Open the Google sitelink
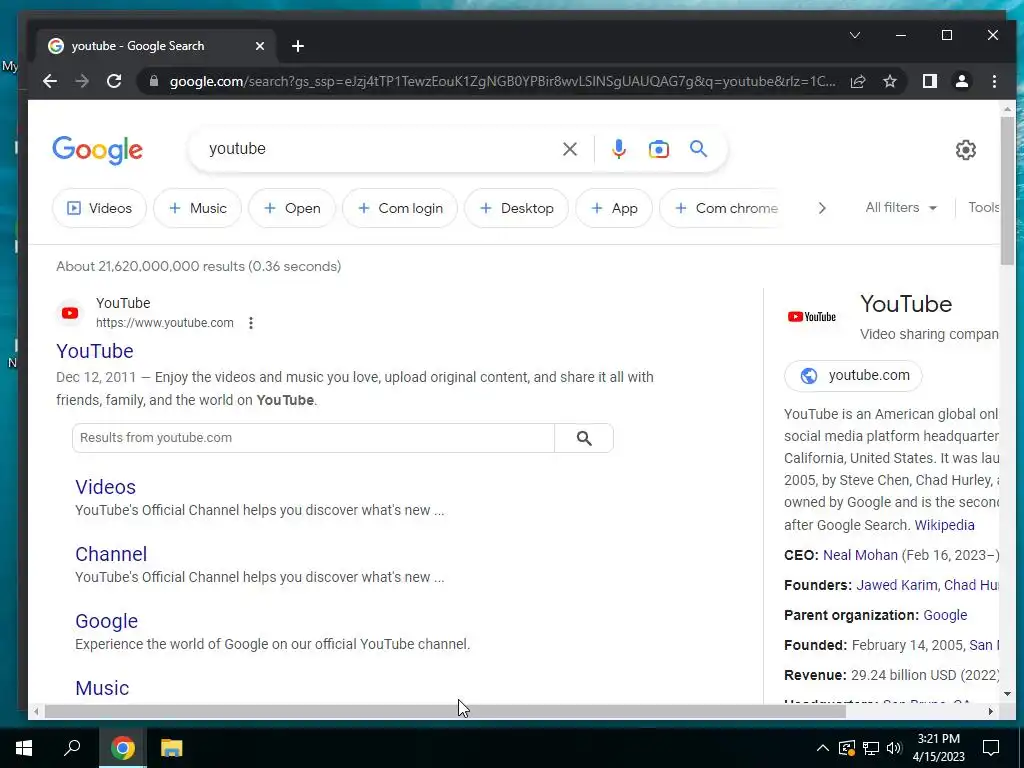This screenshot has width=1024, height=768. (x=106, y=621)
